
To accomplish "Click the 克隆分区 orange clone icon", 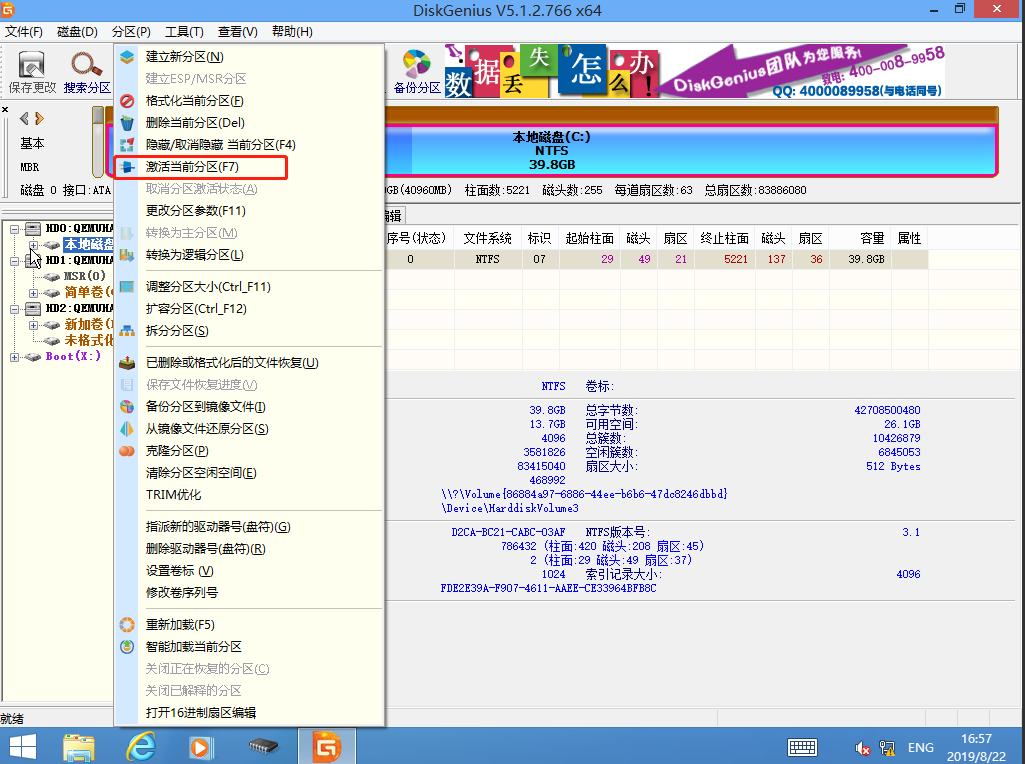I will [x=127, y=451].
